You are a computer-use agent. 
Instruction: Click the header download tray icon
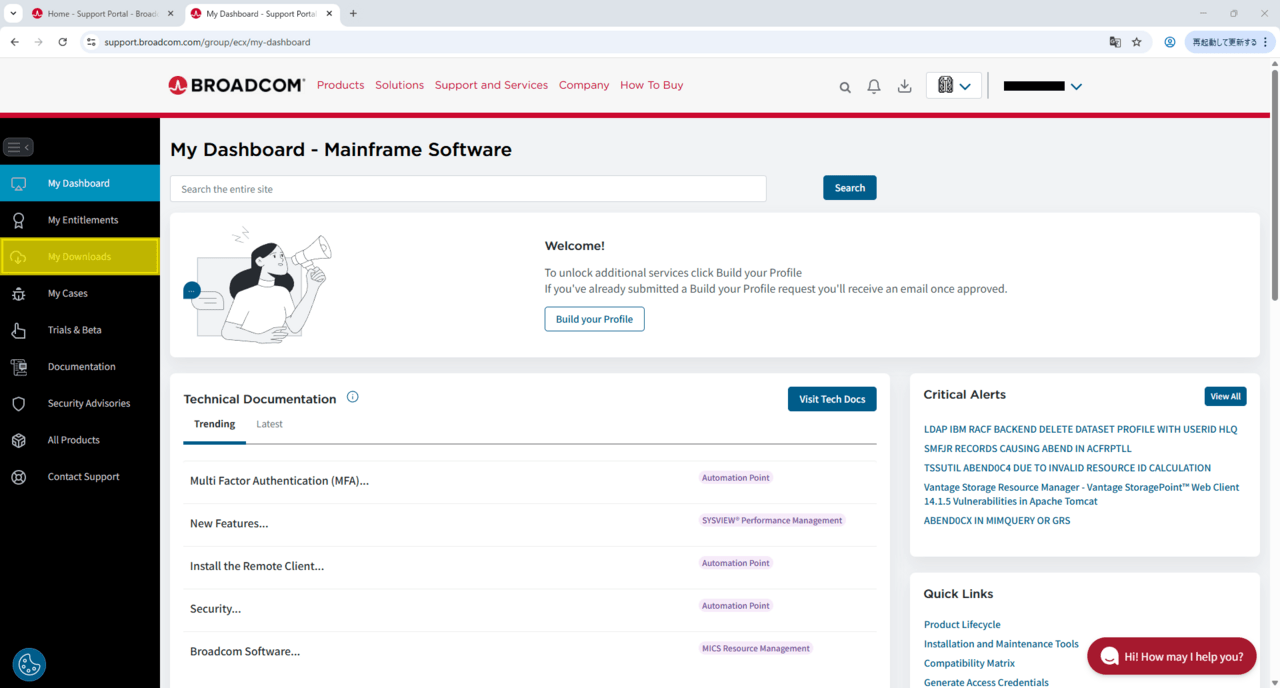[904, 87]
